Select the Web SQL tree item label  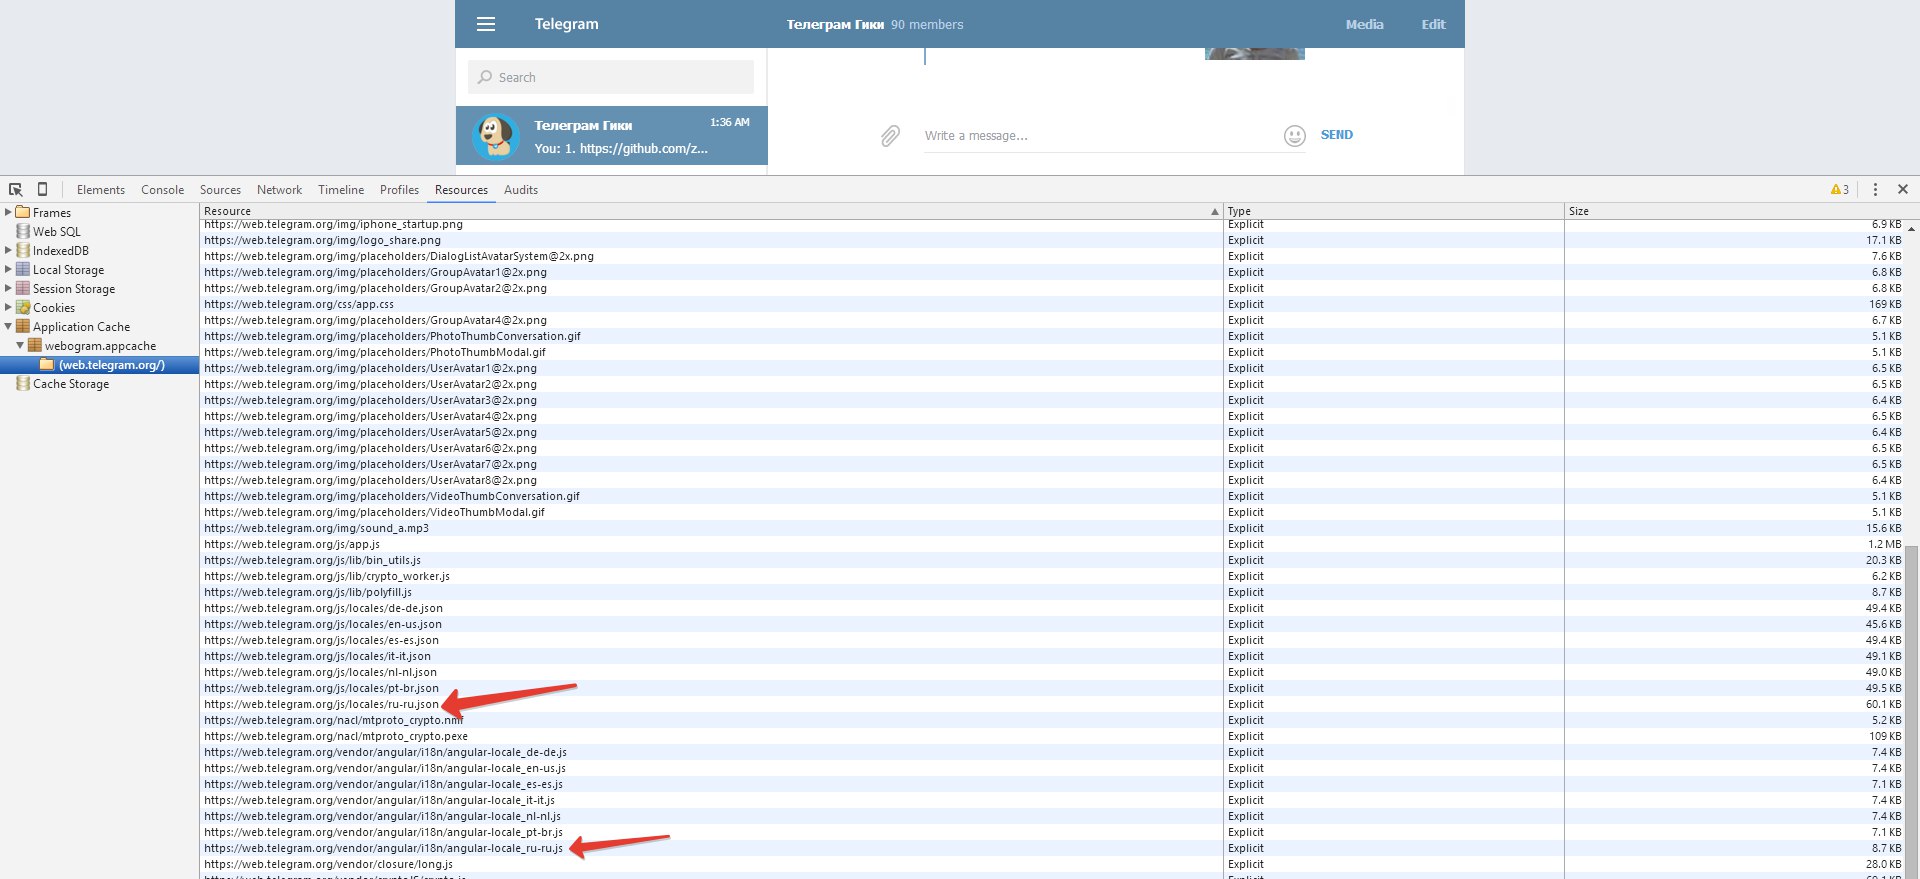click(57, 231)
